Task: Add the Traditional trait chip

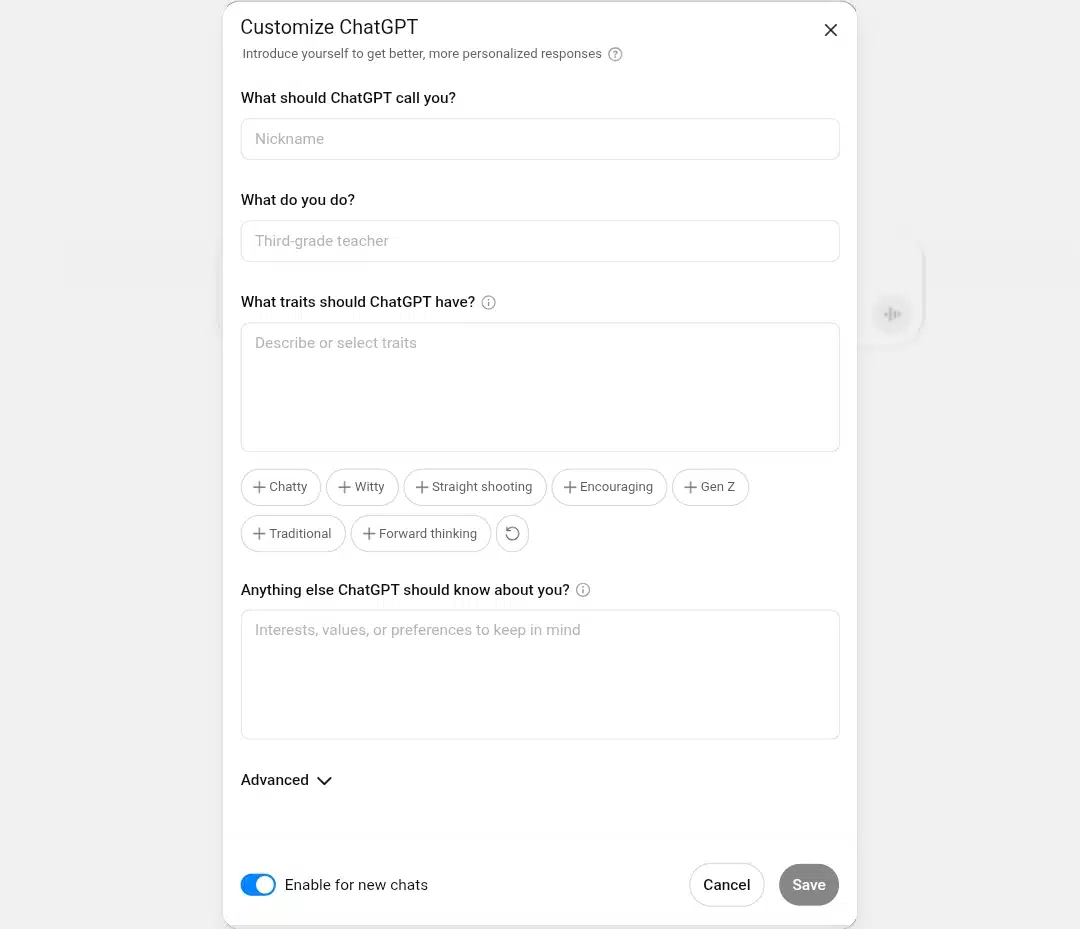Action: point(293,534)
